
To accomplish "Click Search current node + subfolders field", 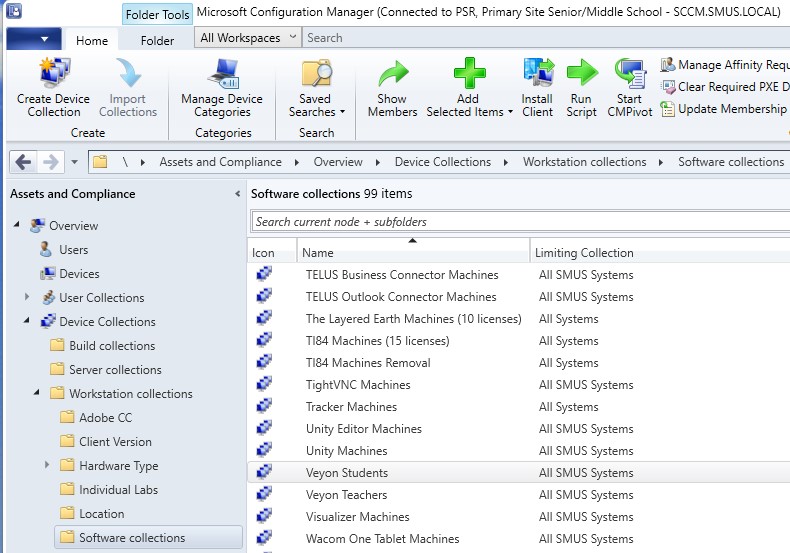I will 520,222.
